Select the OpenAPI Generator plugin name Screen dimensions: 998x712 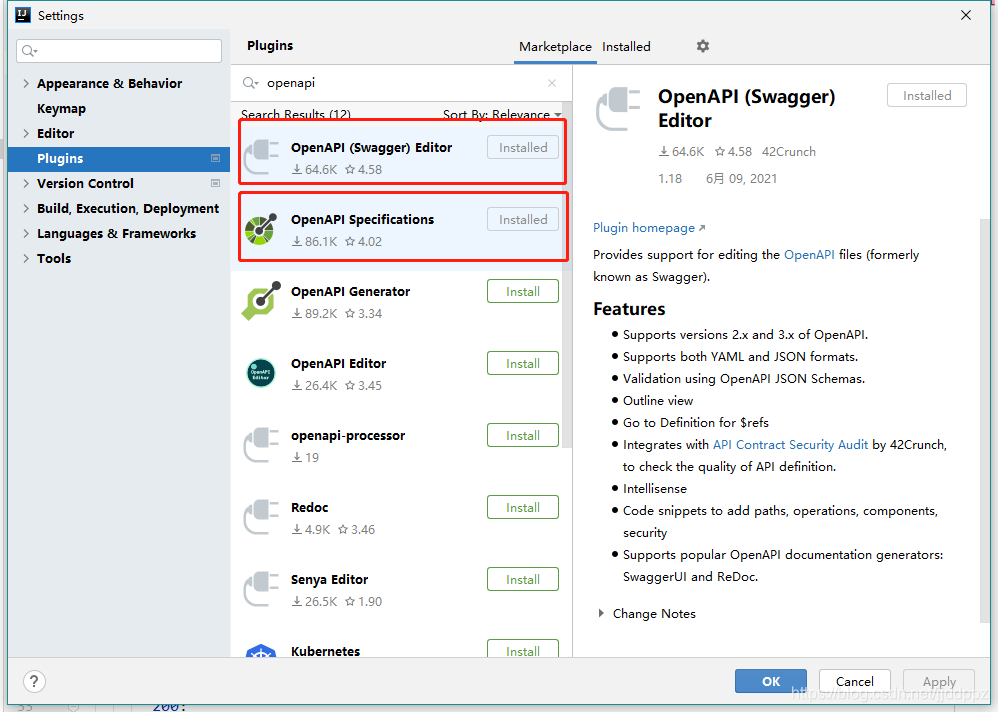tap(350, 291)
